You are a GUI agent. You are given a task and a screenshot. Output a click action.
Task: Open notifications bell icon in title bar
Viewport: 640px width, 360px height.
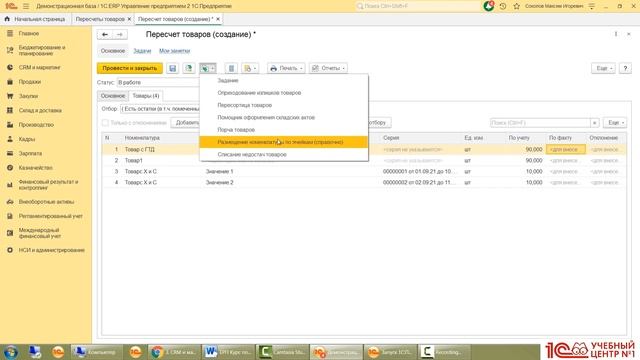point(489,6)
